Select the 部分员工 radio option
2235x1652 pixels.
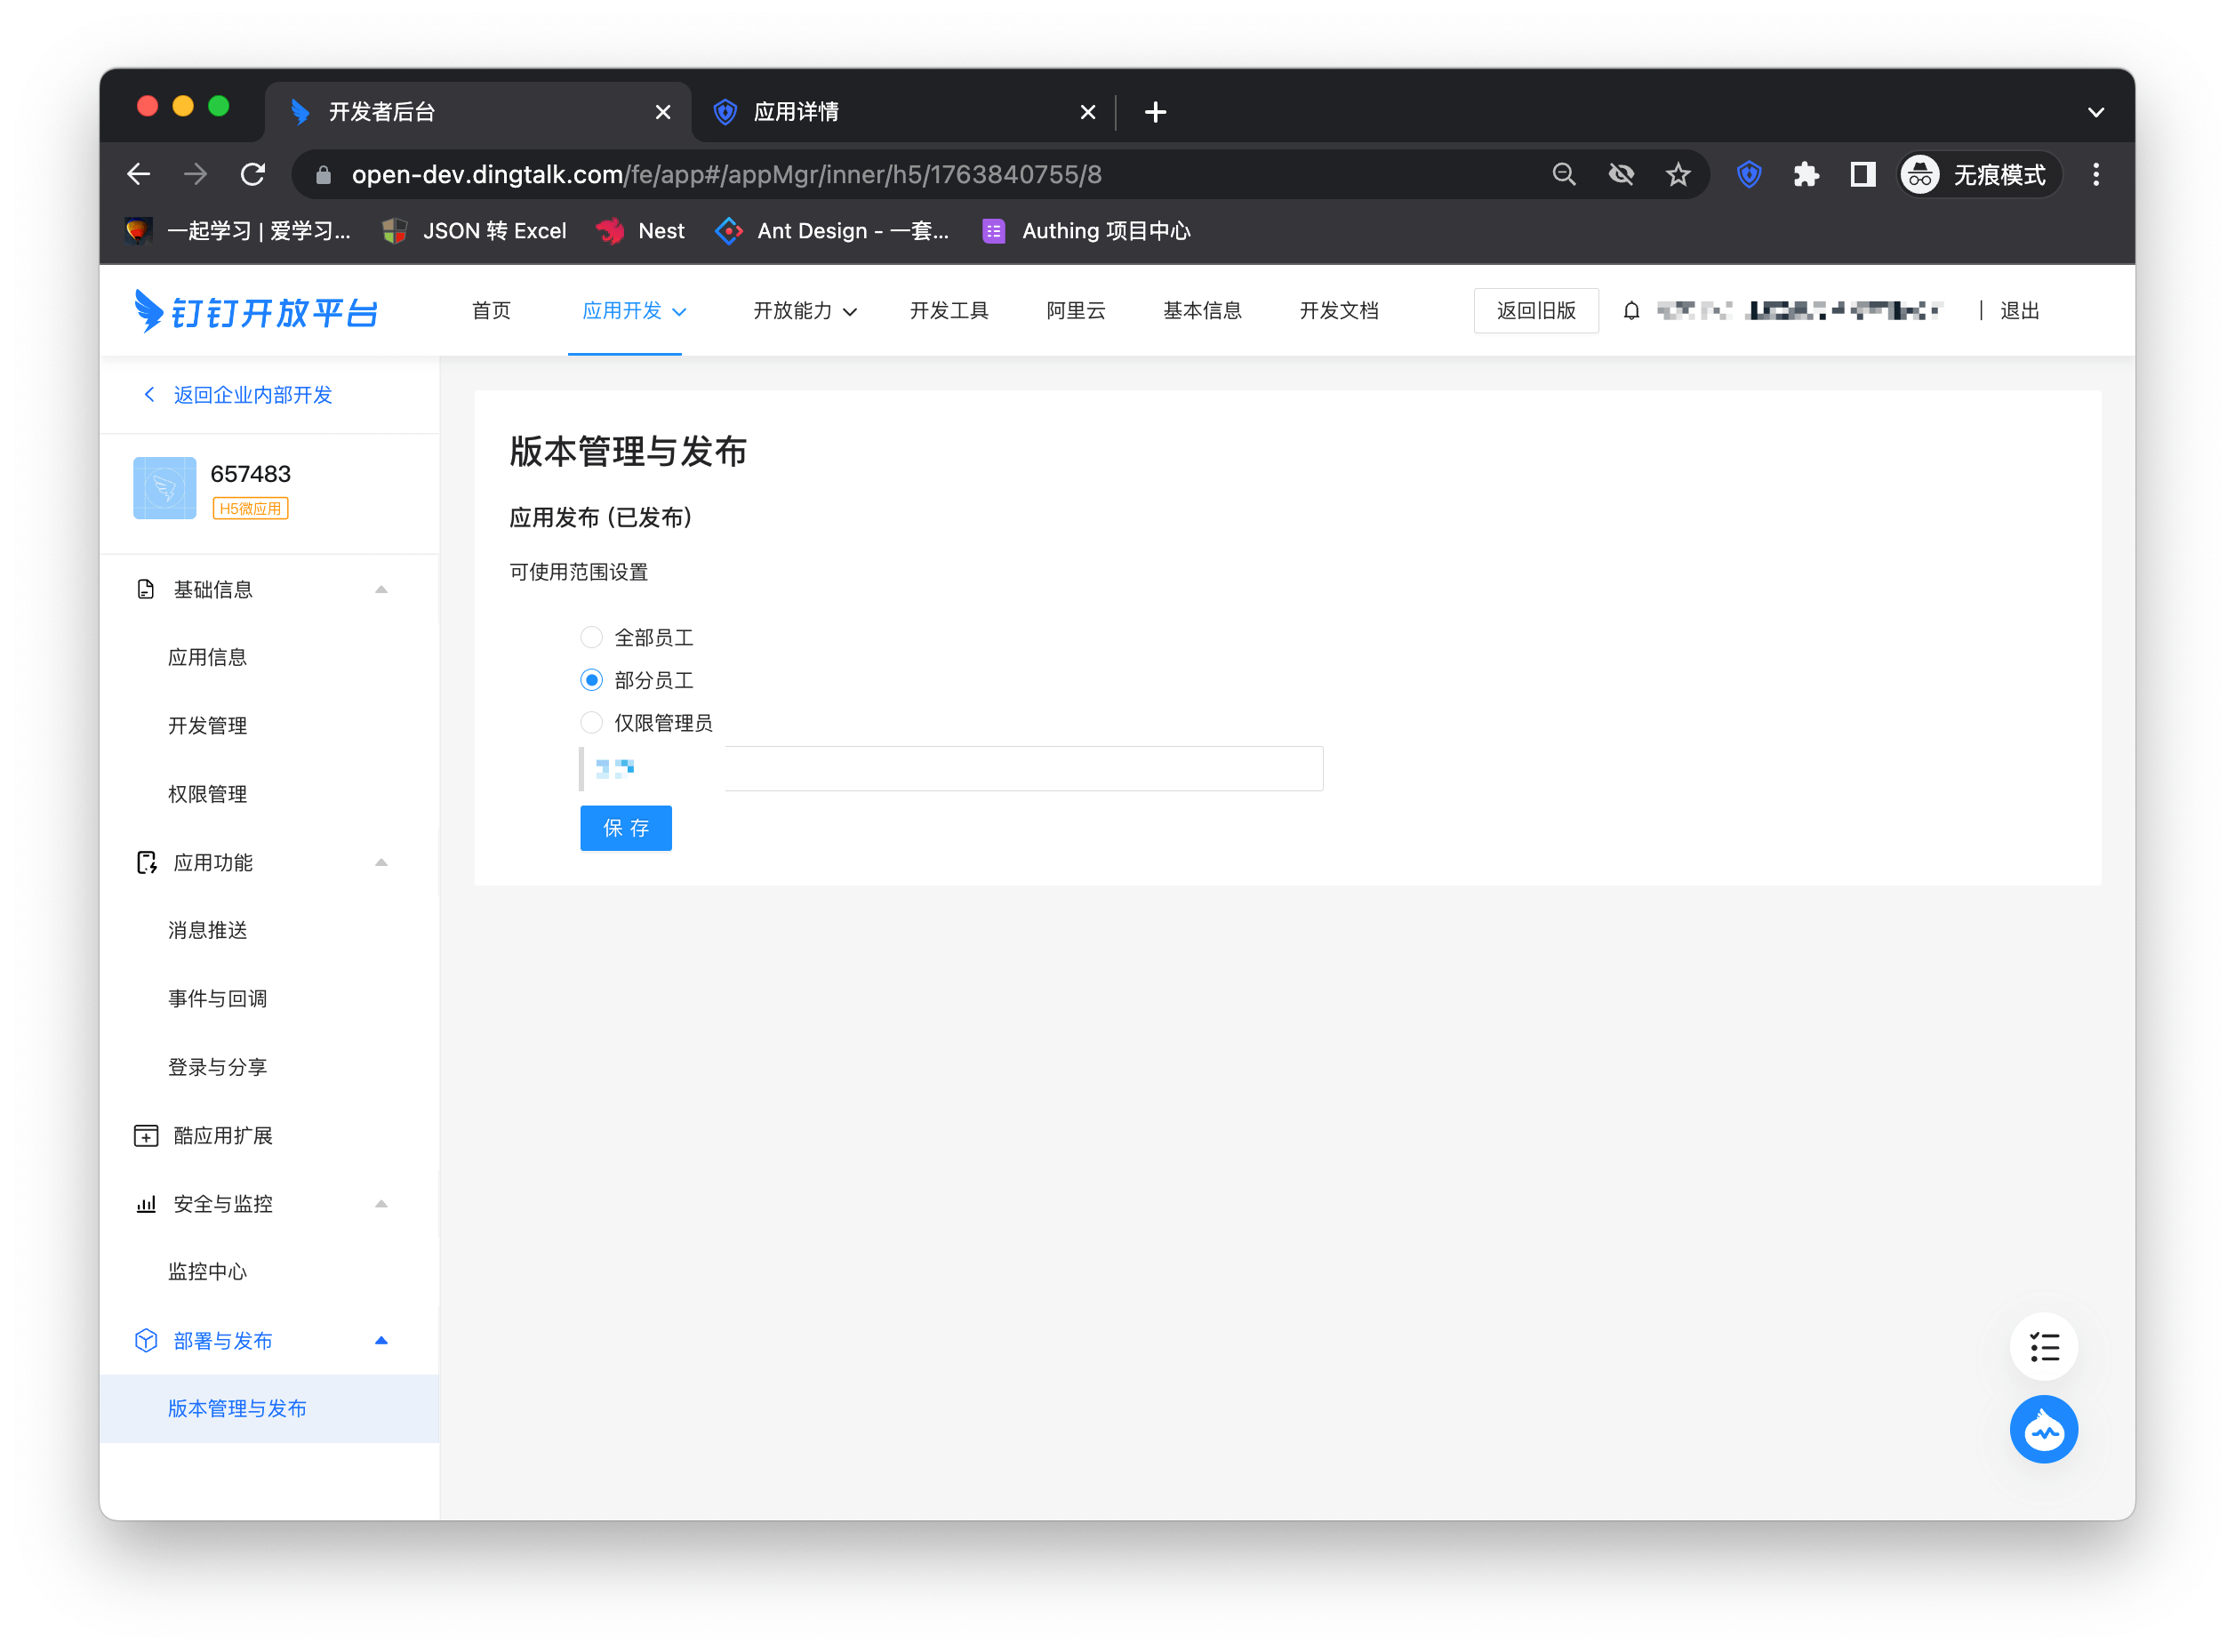(591, 680)
